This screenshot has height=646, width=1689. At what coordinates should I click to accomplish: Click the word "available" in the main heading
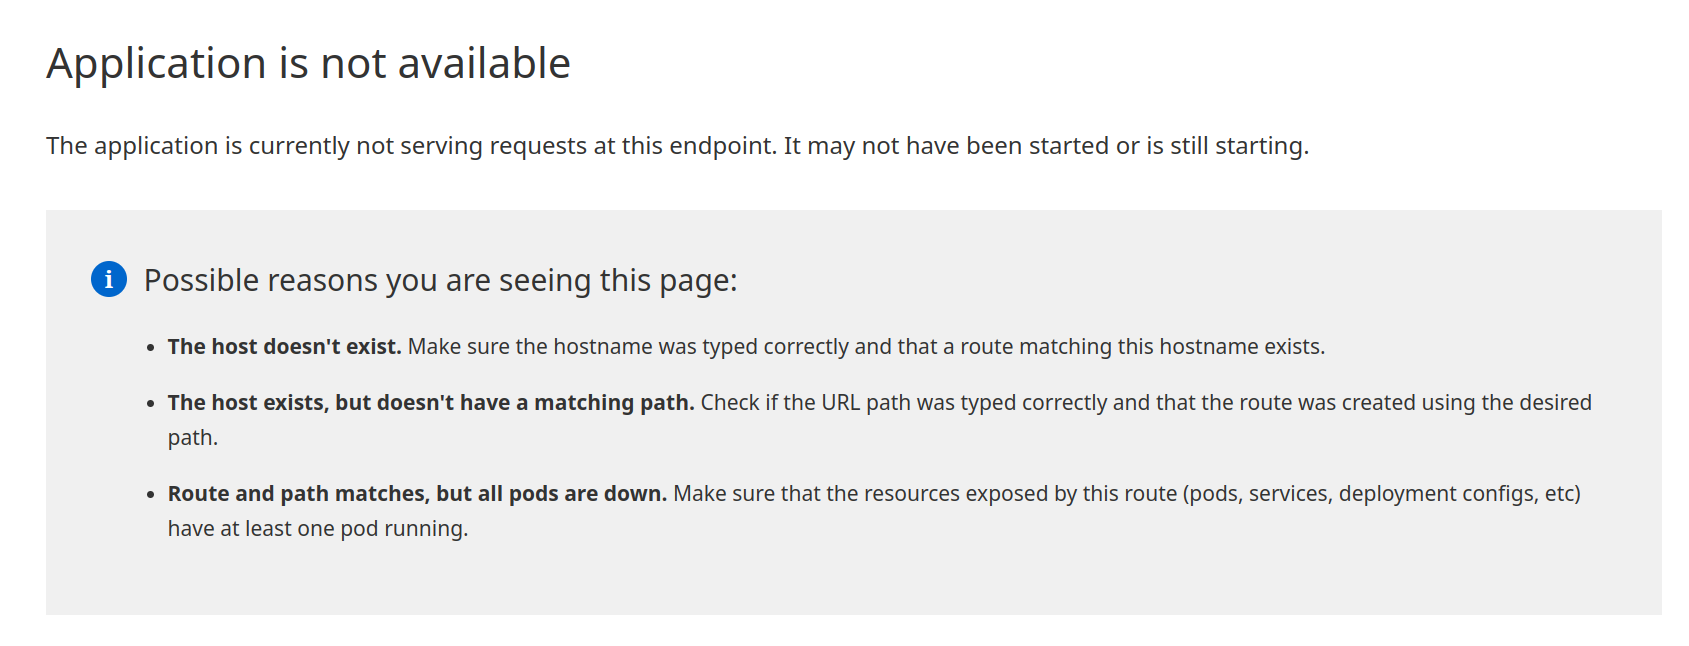[x=484, y=63]
